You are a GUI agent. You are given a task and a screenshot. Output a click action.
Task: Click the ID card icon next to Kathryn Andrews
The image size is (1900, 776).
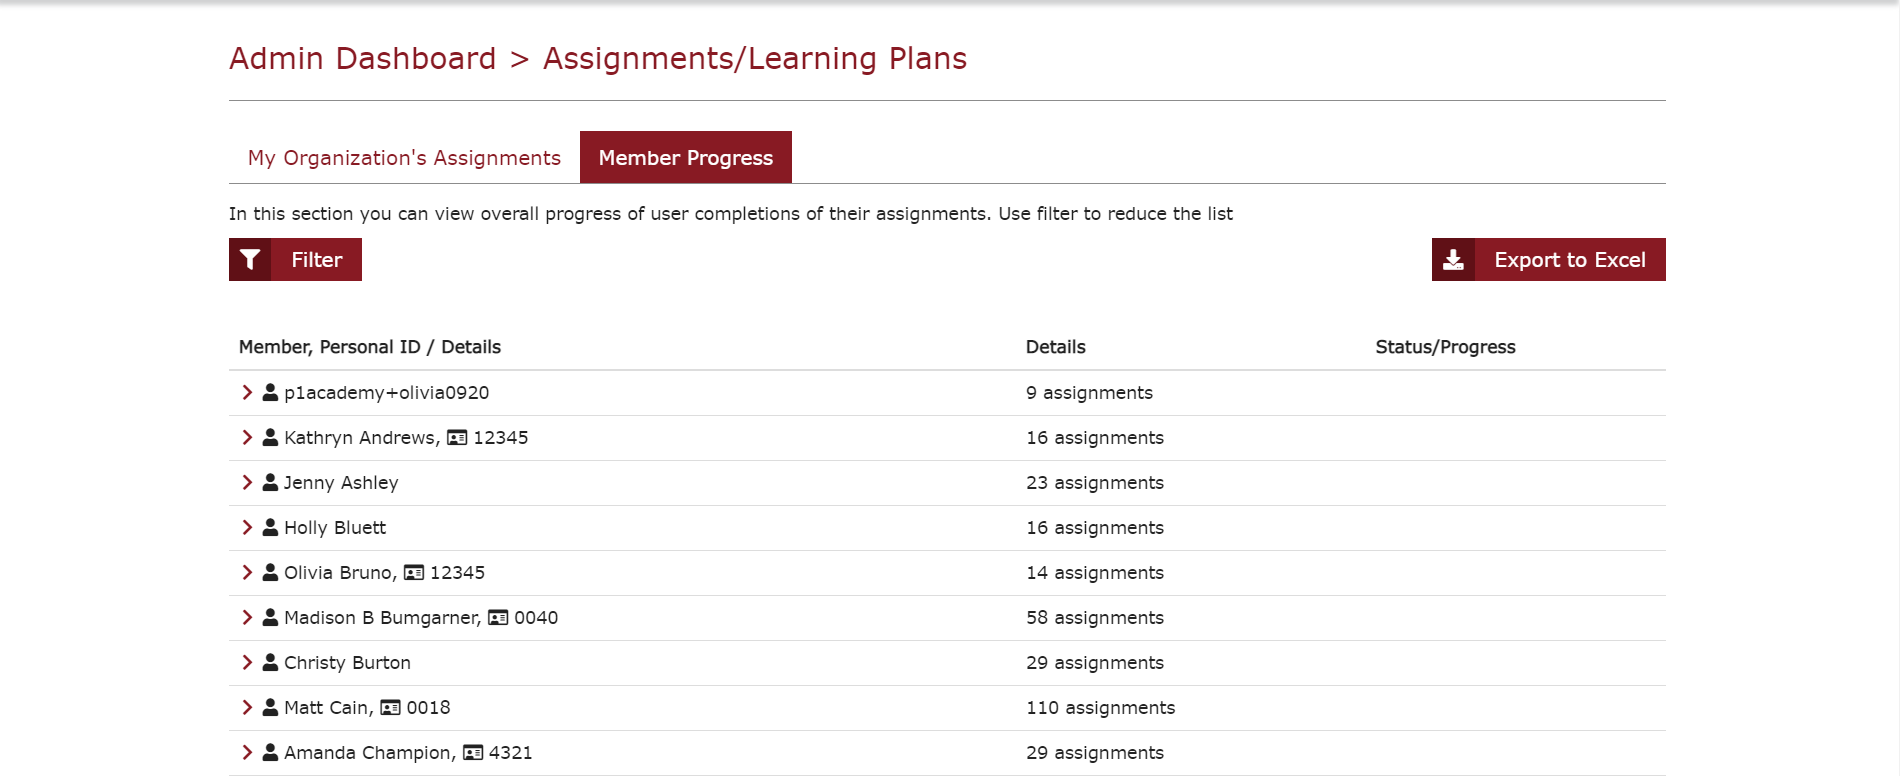point(457,438)
